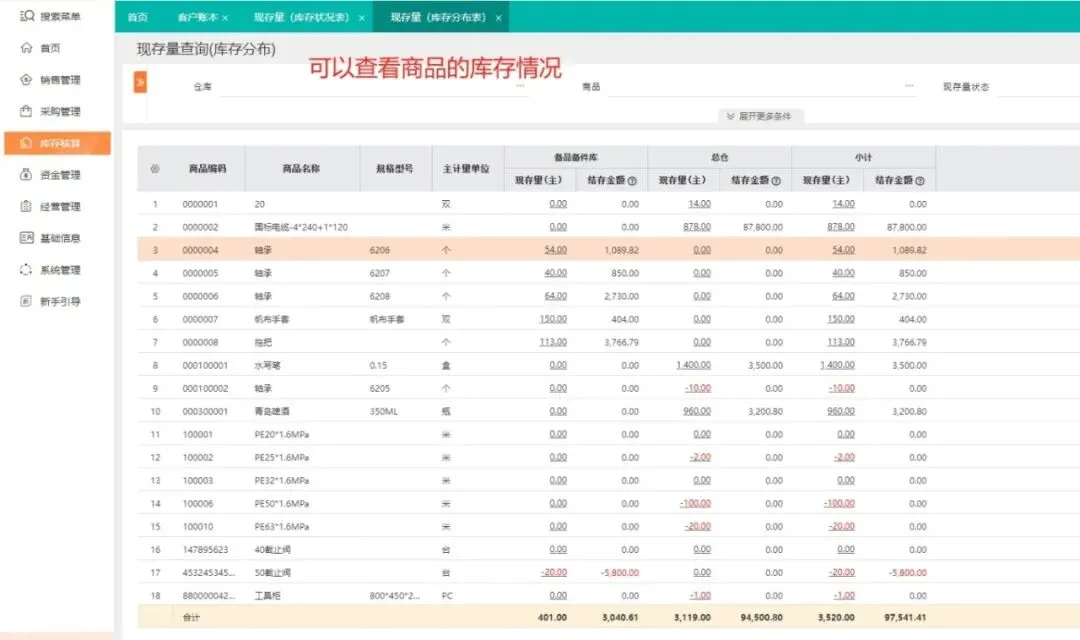Open 首页 home icon in the sidebar
The image size is (1080, 640).
(26, 48)
